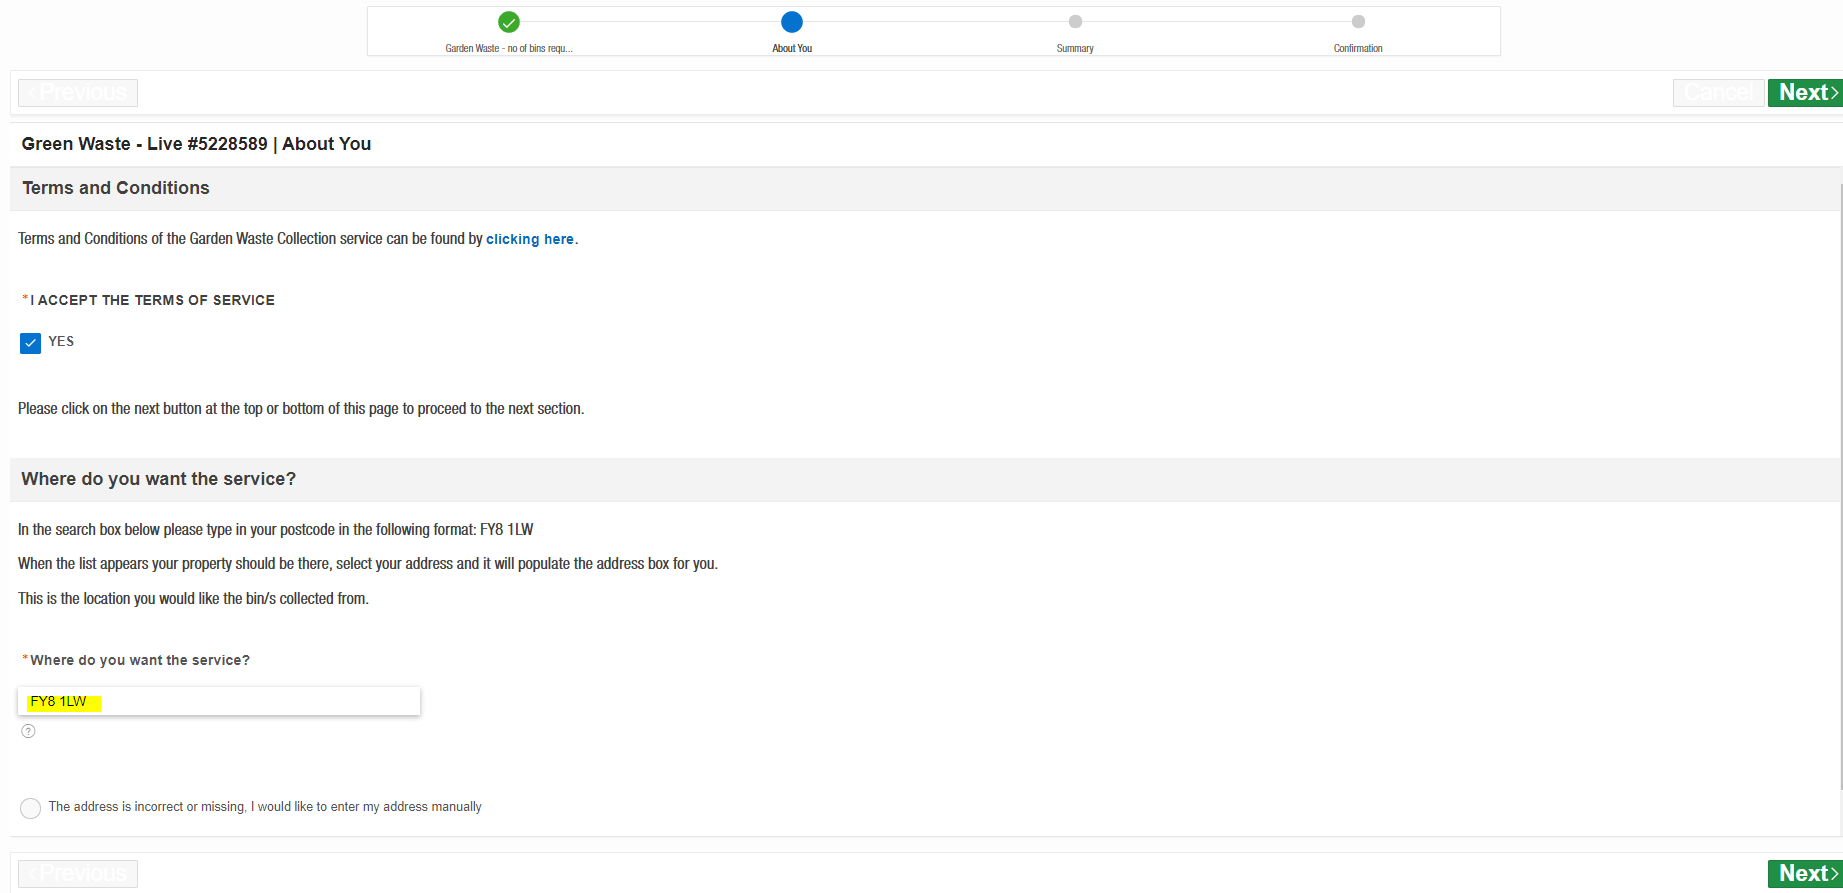1843x893 pixels.
Task: Click the bottom Next button
Action: click(x=1805, y=874)
